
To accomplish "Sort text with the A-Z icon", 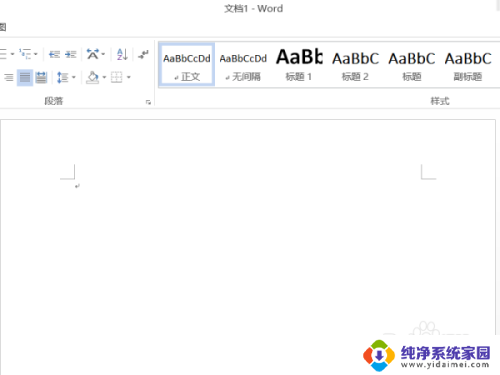I will pyautogui.click(x=122, y=54).
